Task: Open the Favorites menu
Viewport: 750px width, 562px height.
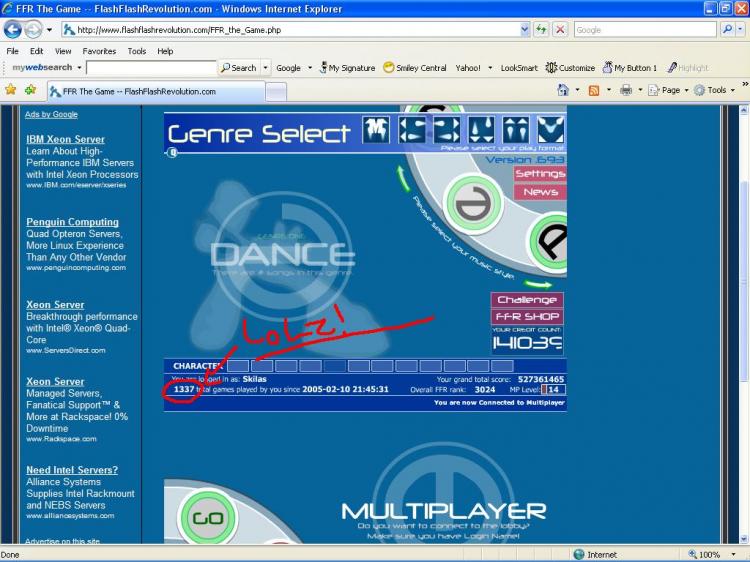Action: (x=99, y=51)
